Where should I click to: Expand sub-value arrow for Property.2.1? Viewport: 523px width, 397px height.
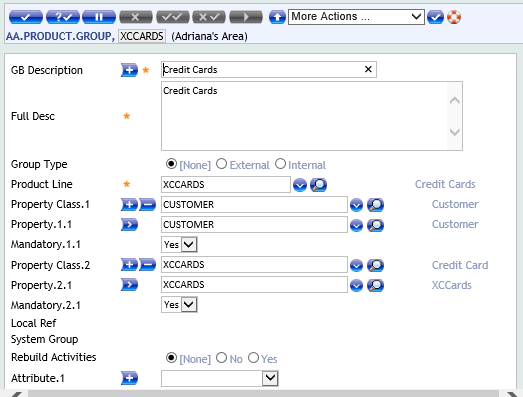(x=129, y=285)
